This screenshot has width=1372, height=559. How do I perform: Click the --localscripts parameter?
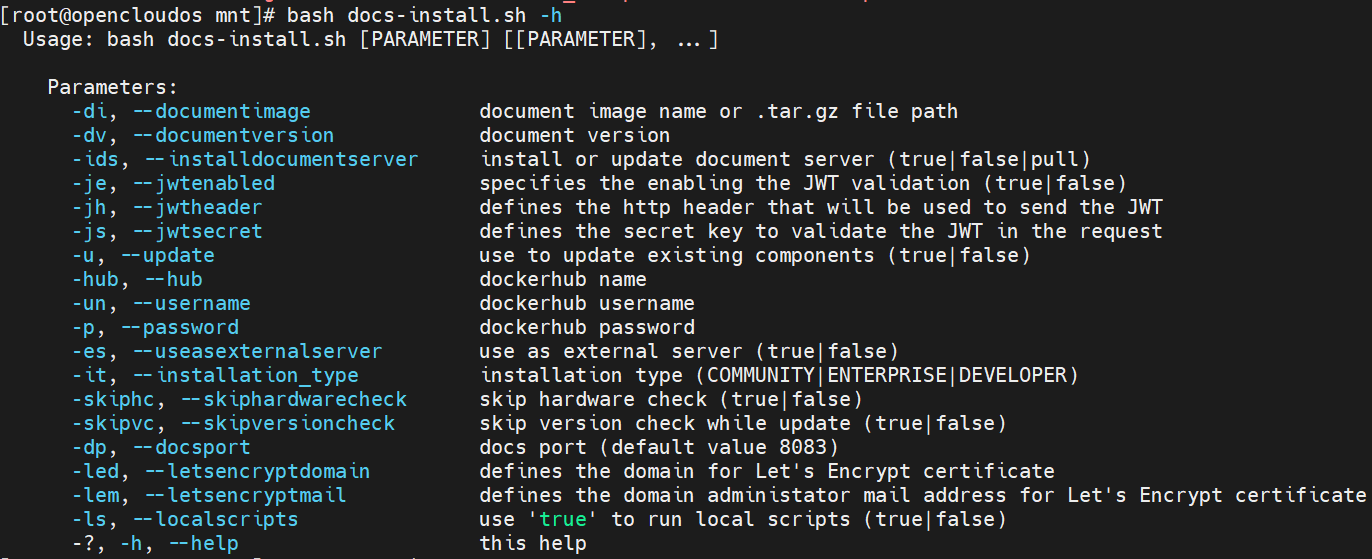click(x=215, y=519)
